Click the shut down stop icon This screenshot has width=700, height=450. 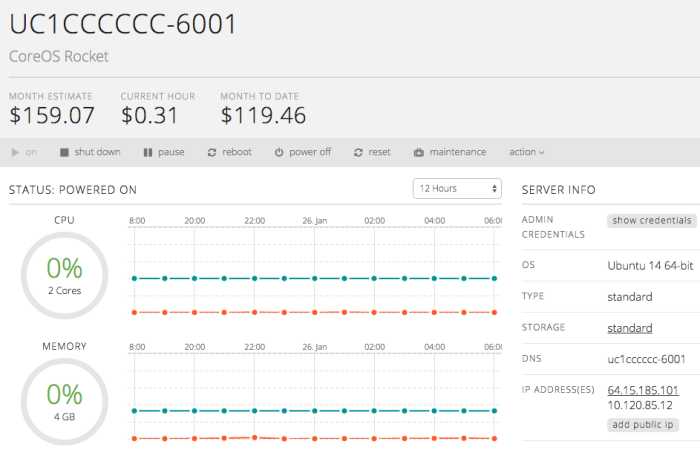[64, 152]
